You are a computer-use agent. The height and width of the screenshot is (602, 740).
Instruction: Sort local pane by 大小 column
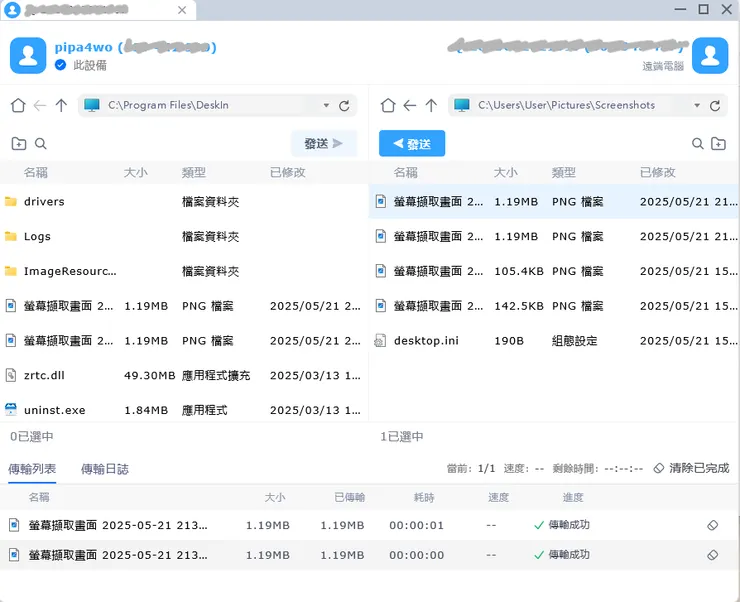point(136,173)
